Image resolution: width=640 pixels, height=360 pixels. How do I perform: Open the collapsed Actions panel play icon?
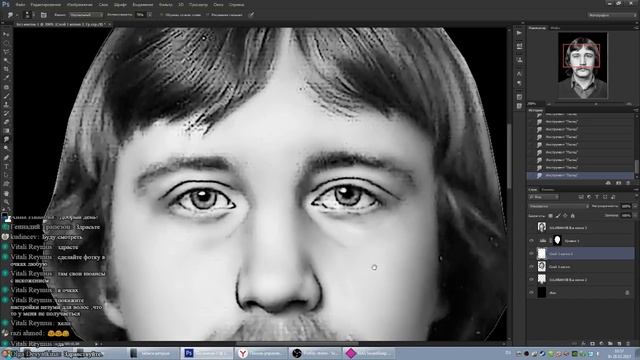pyautogui.click(x=519, y=33)
